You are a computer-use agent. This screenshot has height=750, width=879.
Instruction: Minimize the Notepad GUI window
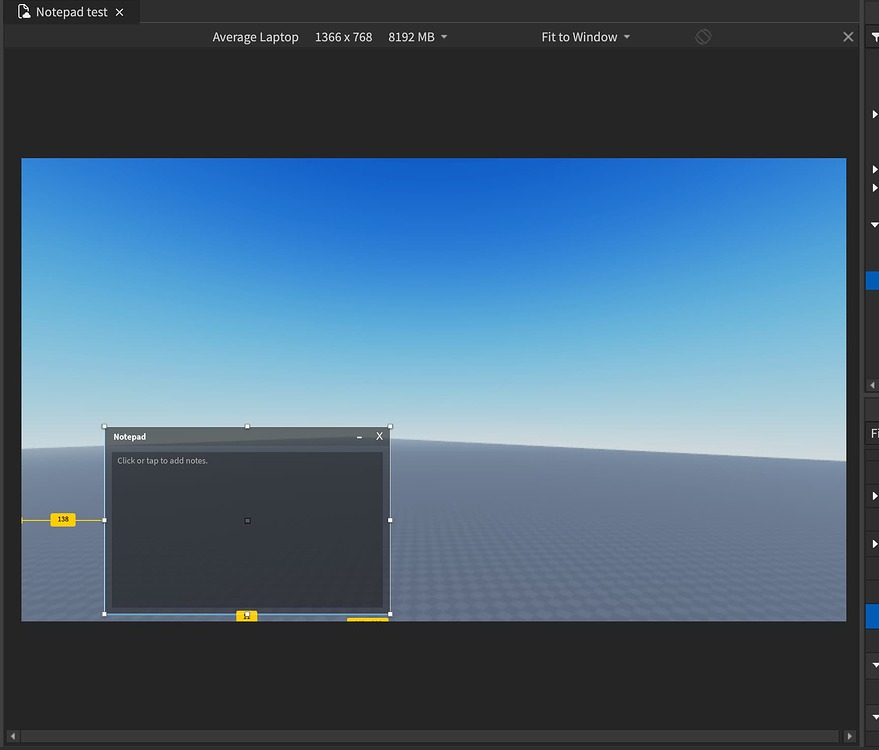click(359, 437)
